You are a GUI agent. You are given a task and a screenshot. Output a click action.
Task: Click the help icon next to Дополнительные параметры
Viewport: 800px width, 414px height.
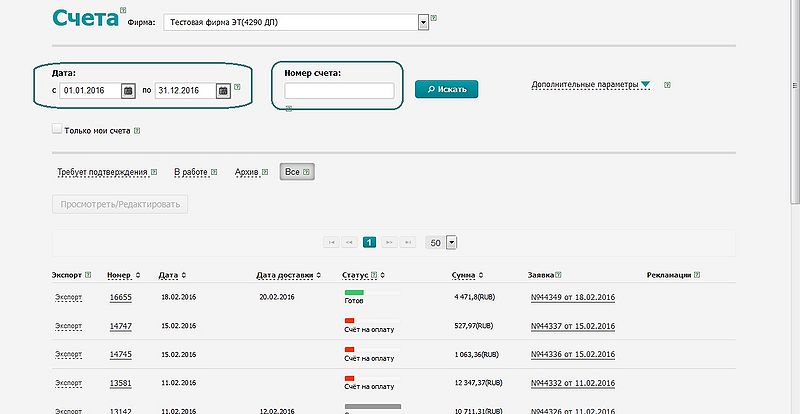tap(667, 85)
